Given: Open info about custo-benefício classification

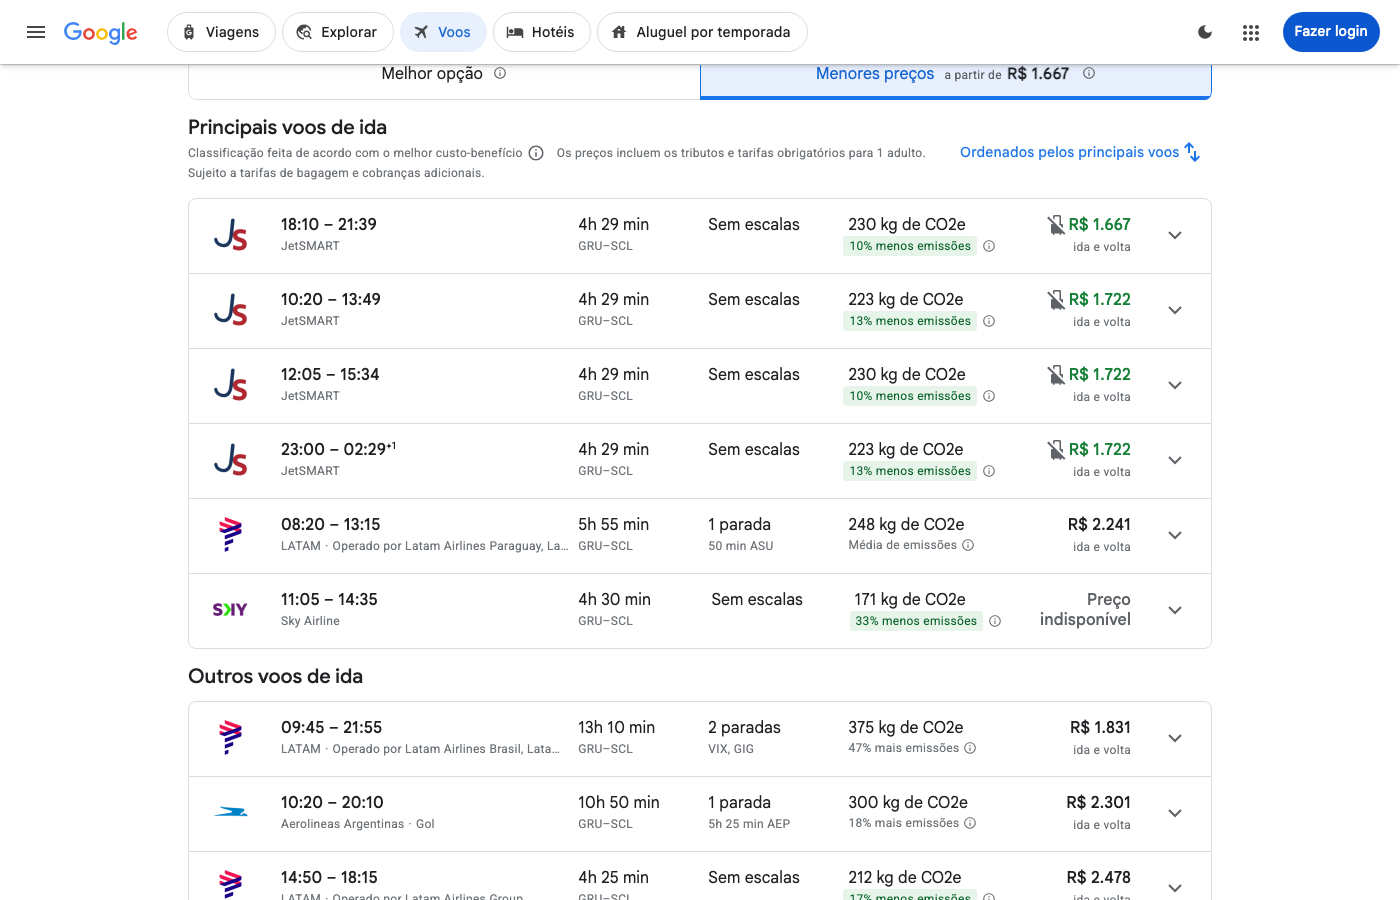Looking at the screenshot, I should point(536,153).
